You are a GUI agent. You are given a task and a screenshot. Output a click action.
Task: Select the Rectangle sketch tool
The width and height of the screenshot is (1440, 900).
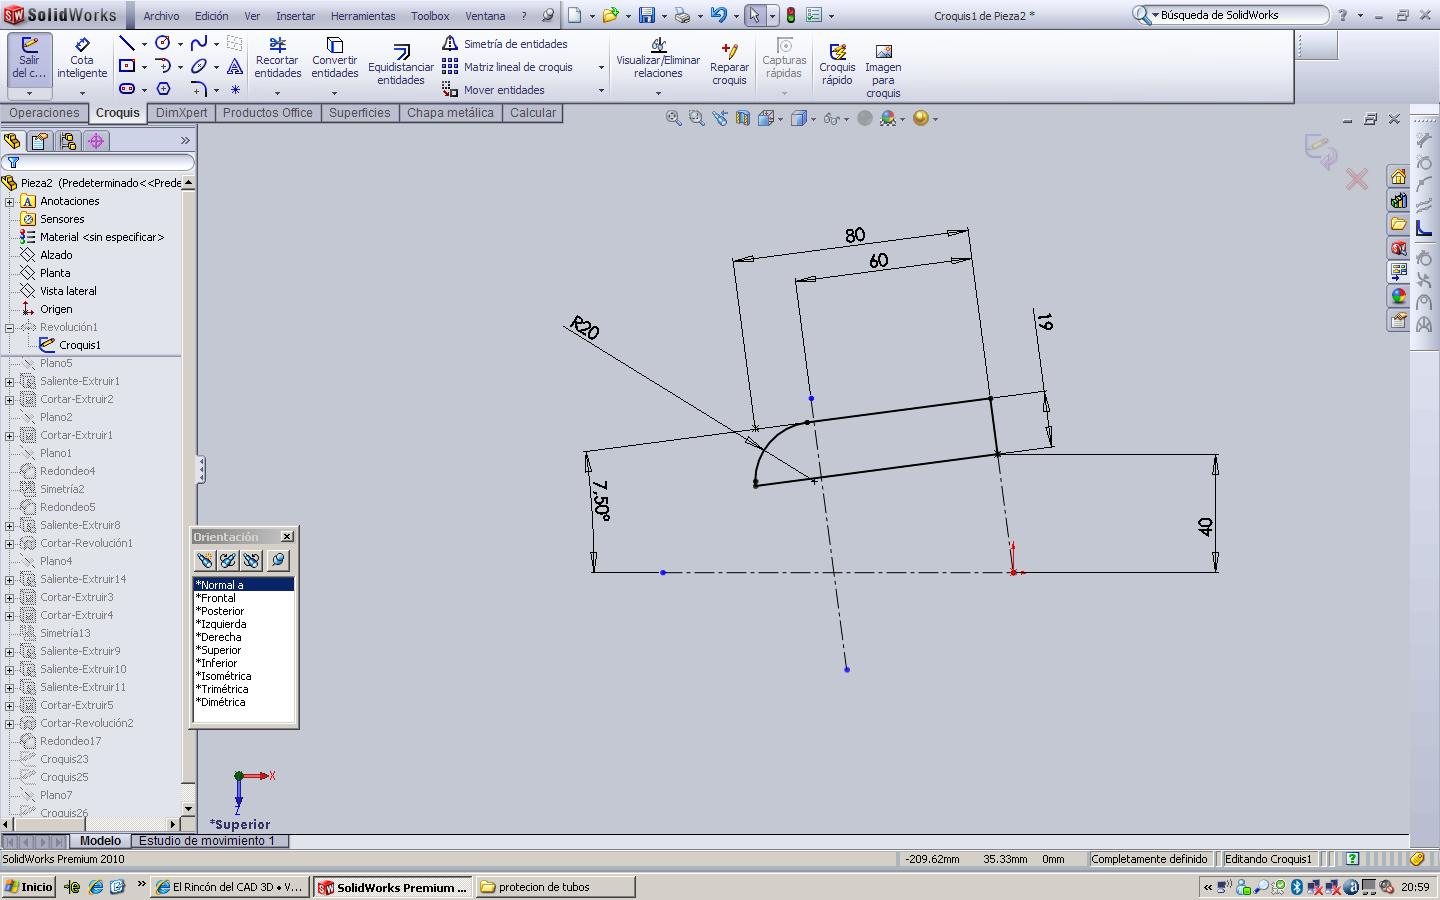point(126,66)
